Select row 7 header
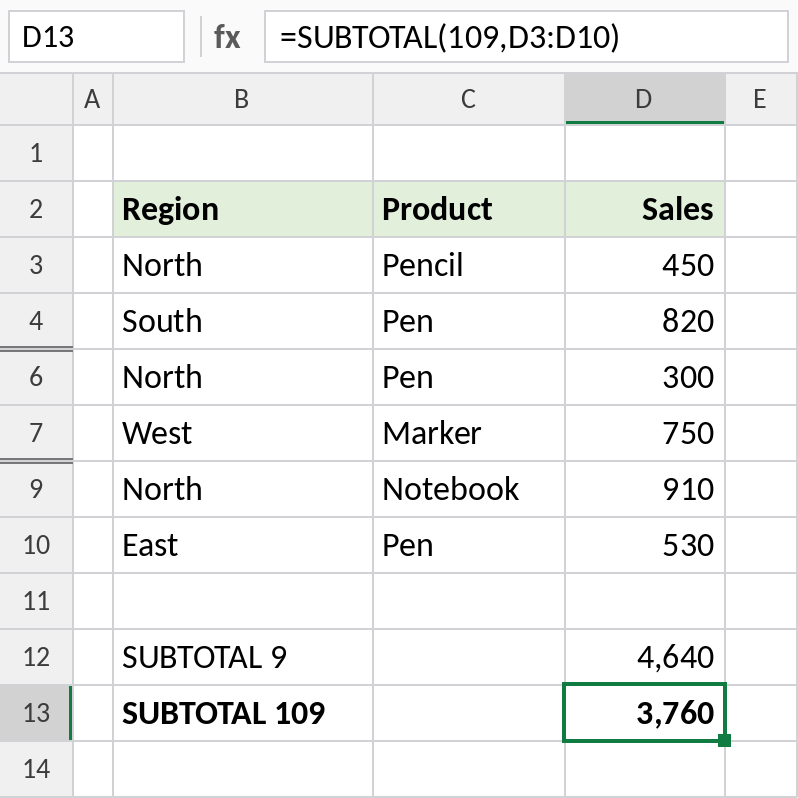Screen dimensions: 798x798 tap(36, 433)
